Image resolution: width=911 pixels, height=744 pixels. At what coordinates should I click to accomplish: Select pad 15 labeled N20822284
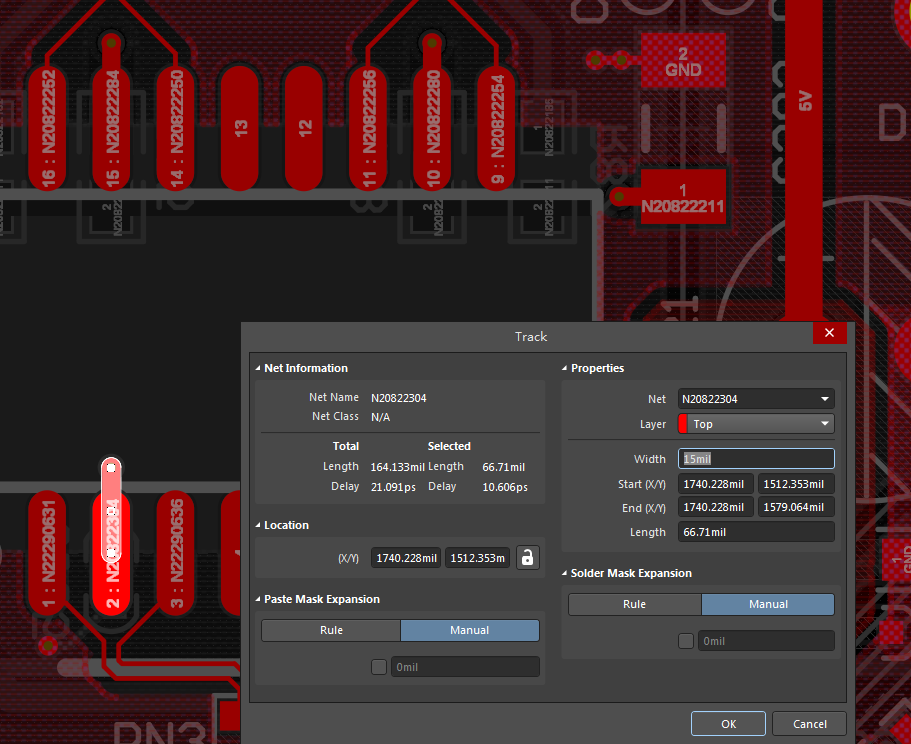coord(111,128)
